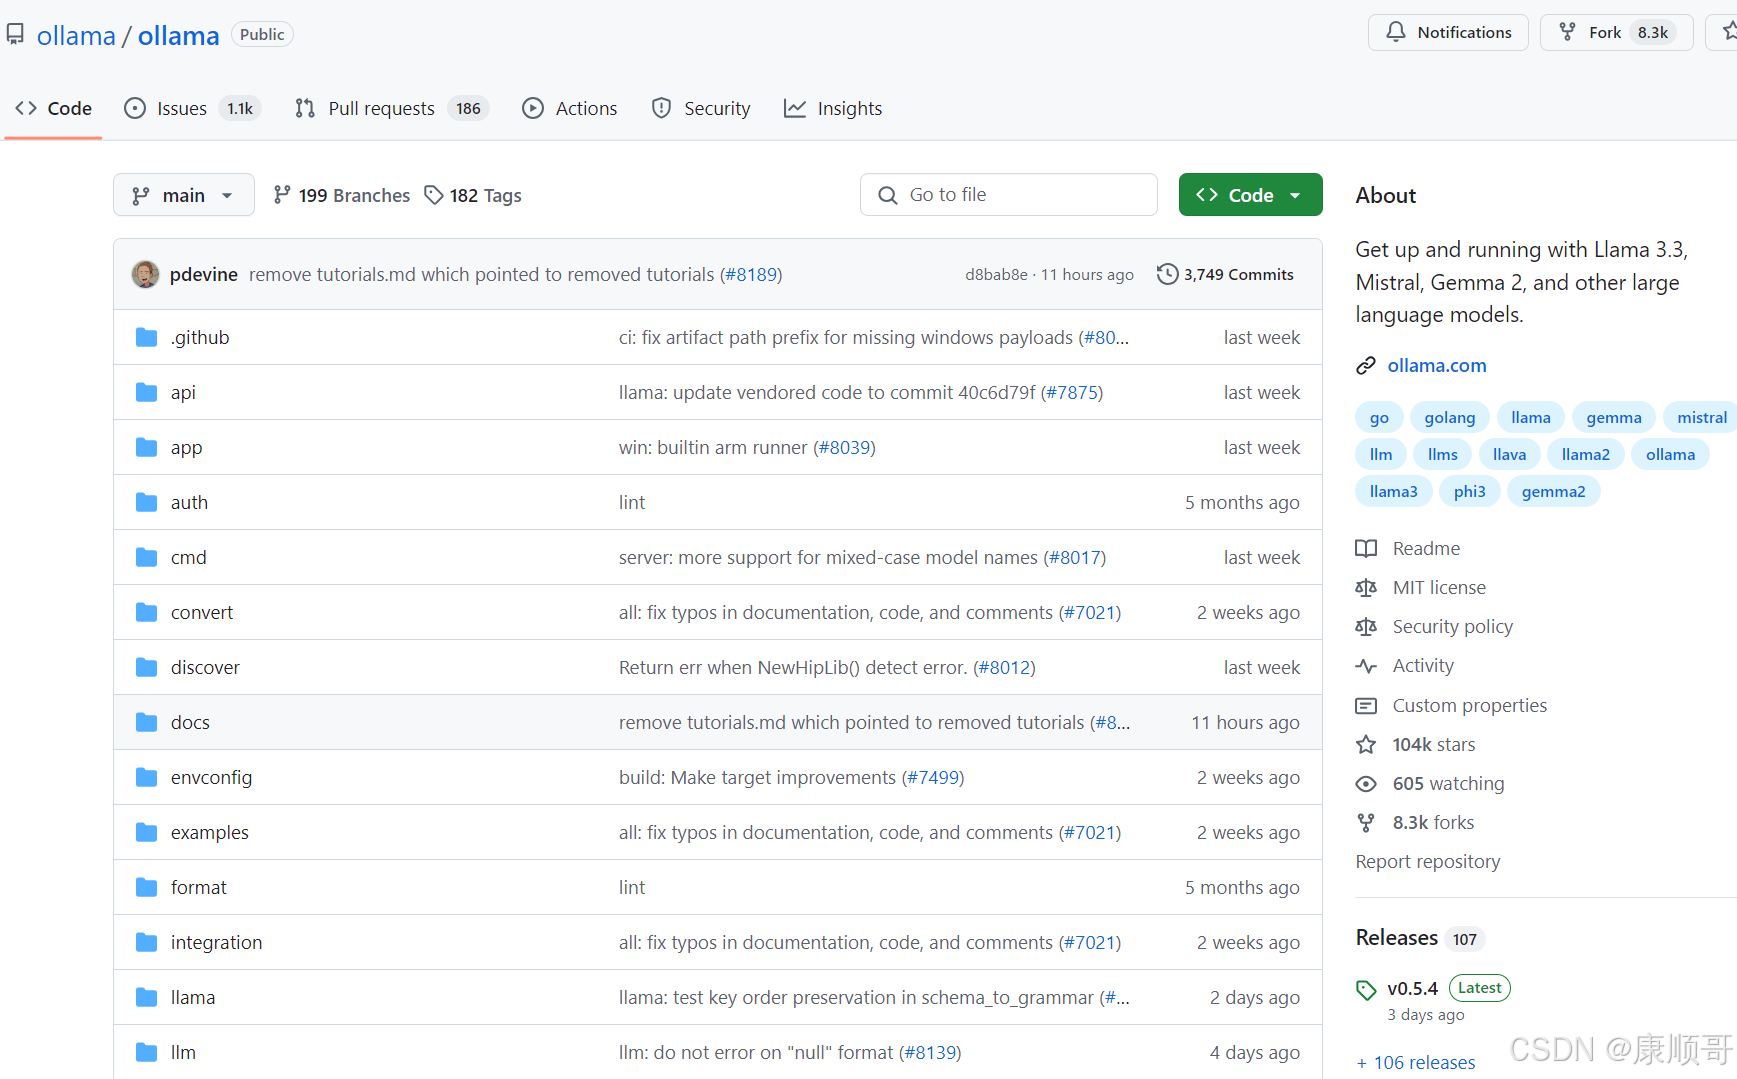Click the folder icon for docs
1737x1079 pixels.
(146, 722)
